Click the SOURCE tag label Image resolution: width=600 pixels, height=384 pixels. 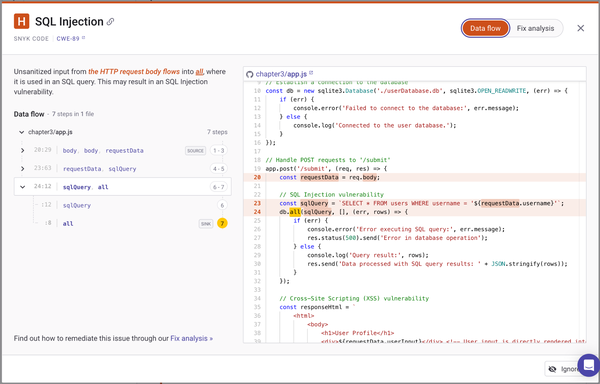196,151
